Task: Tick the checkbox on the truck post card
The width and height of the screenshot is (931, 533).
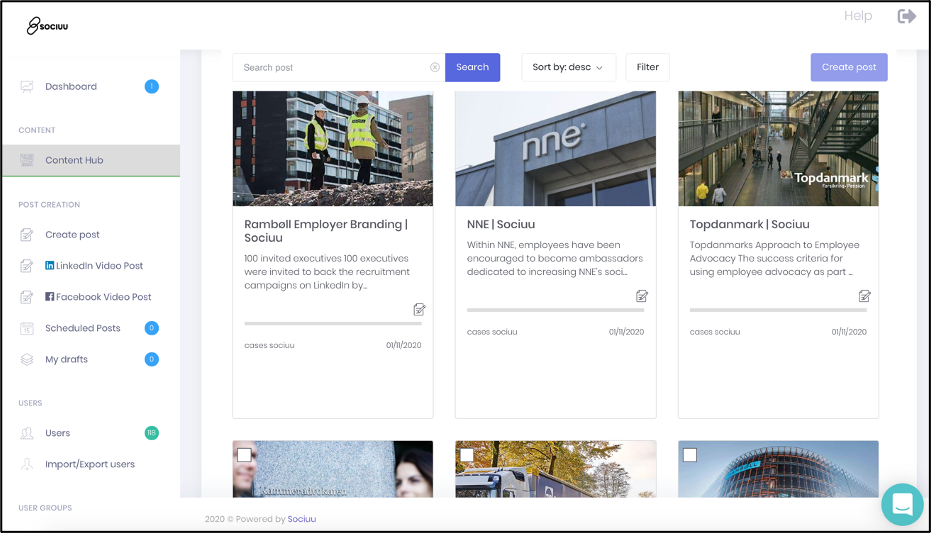Action: [467, 455]
